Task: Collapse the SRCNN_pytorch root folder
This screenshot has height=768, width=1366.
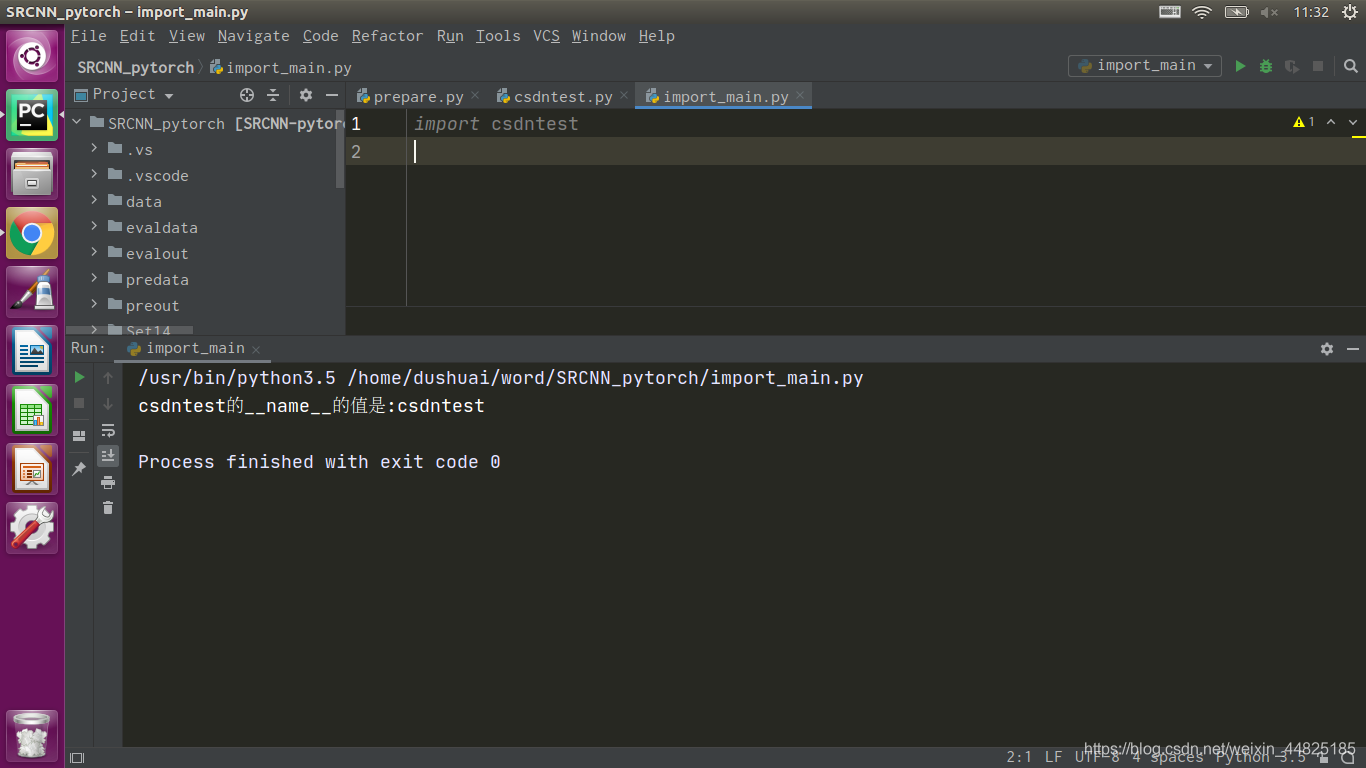Action: [77, 123]
